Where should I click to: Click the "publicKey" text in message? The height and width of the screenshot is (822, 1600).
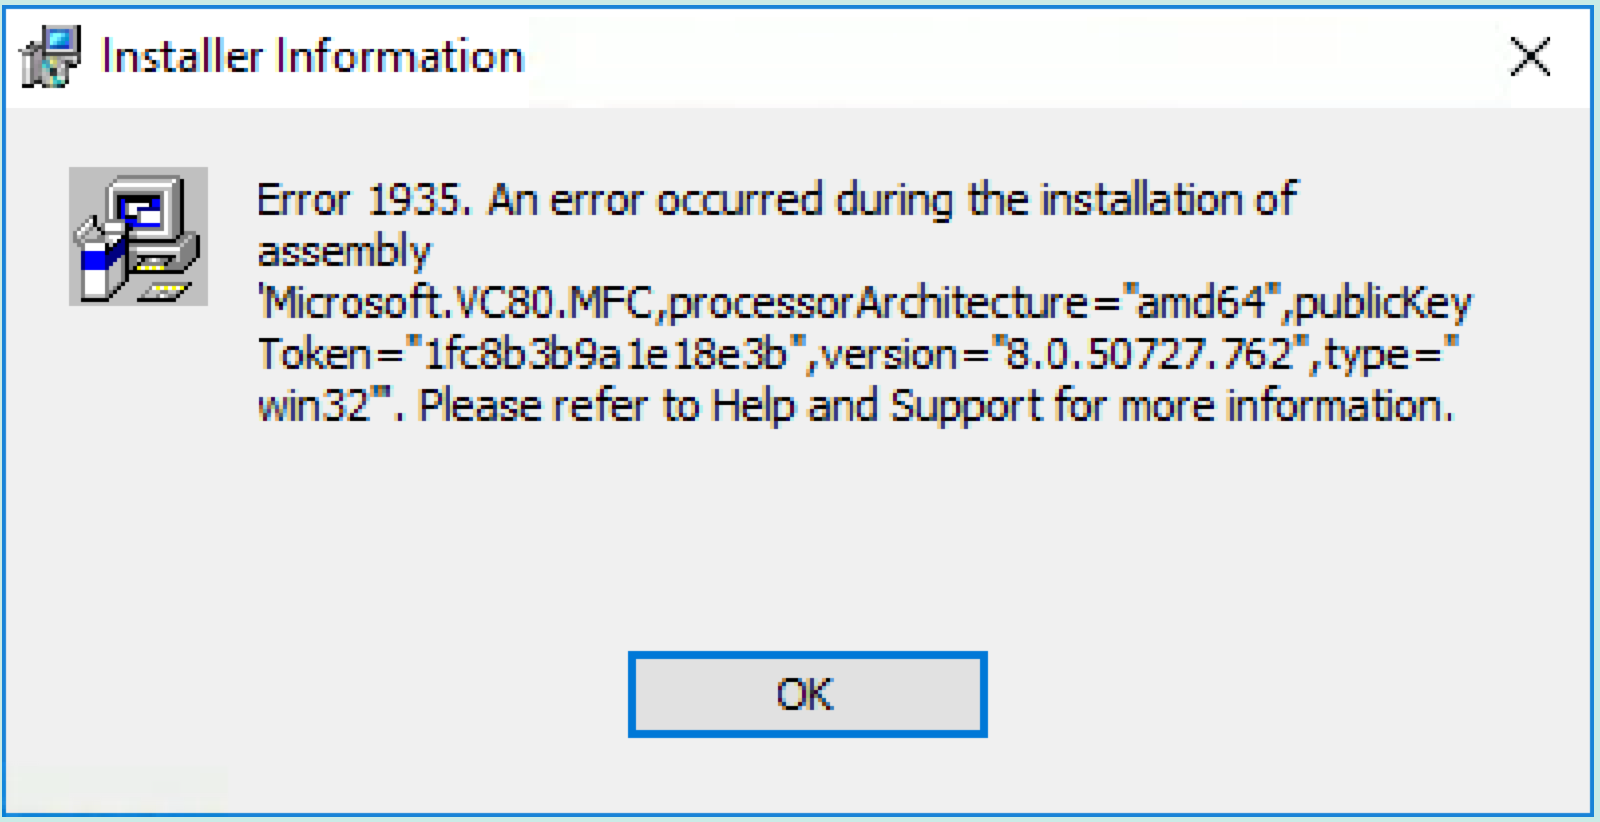coord(1383,302)
